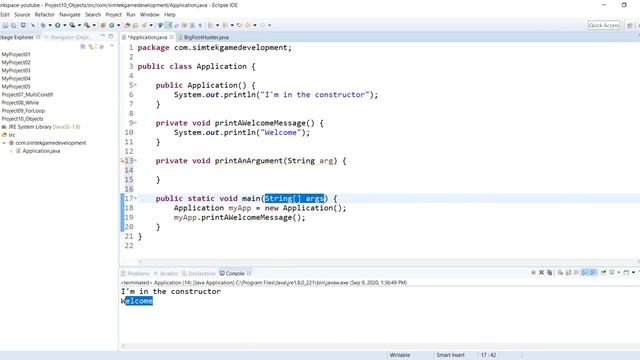Terminate the launch from Console toolbar

(x=533, y=272)
